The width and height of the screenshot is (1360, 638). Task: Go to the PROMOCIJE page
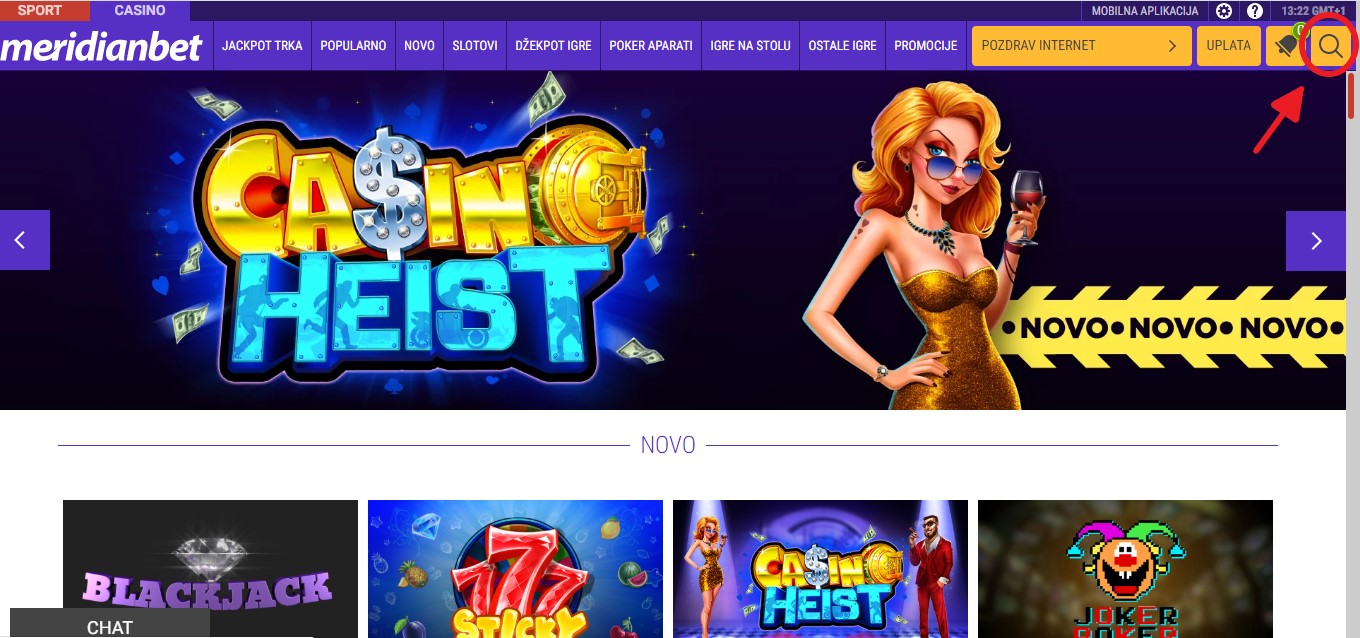coord(926,46)
